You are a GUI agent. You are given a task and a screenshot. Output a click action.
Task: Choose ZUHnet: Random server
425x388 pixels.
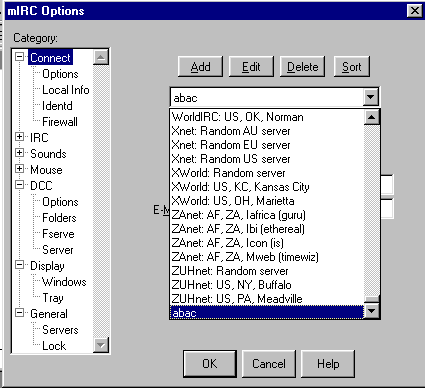pos(267,271)
